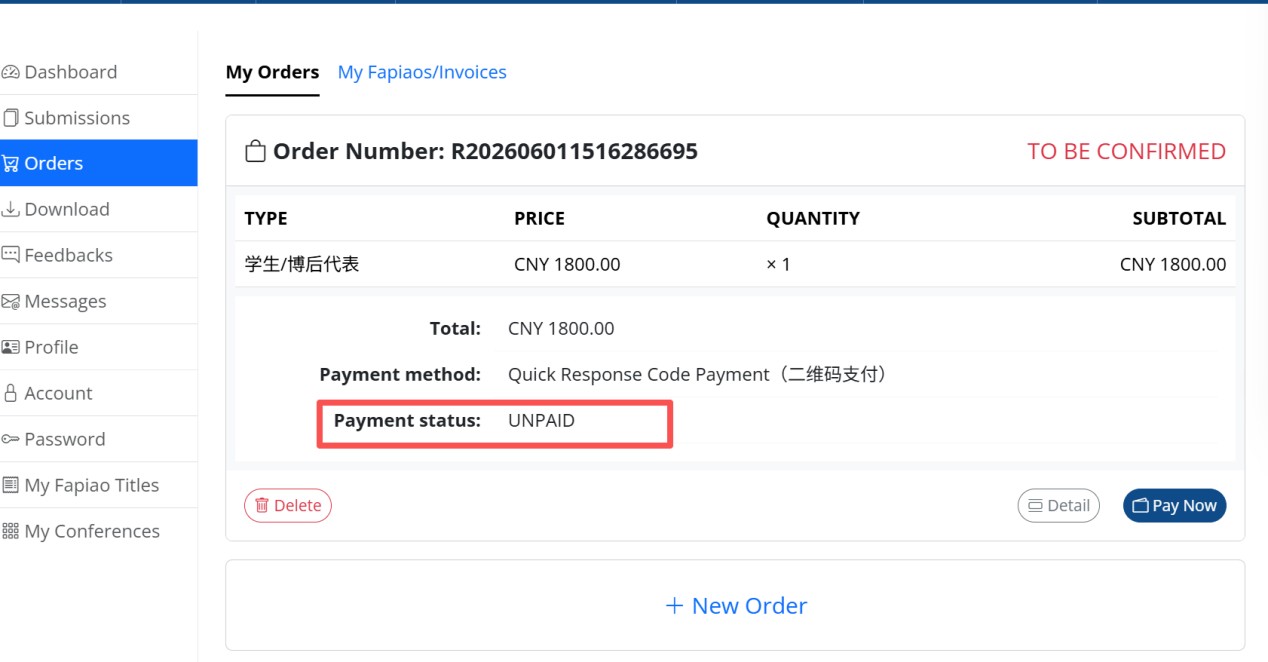
Task: Click the Messages envelope icon
Action: click(x=11, y=301)
